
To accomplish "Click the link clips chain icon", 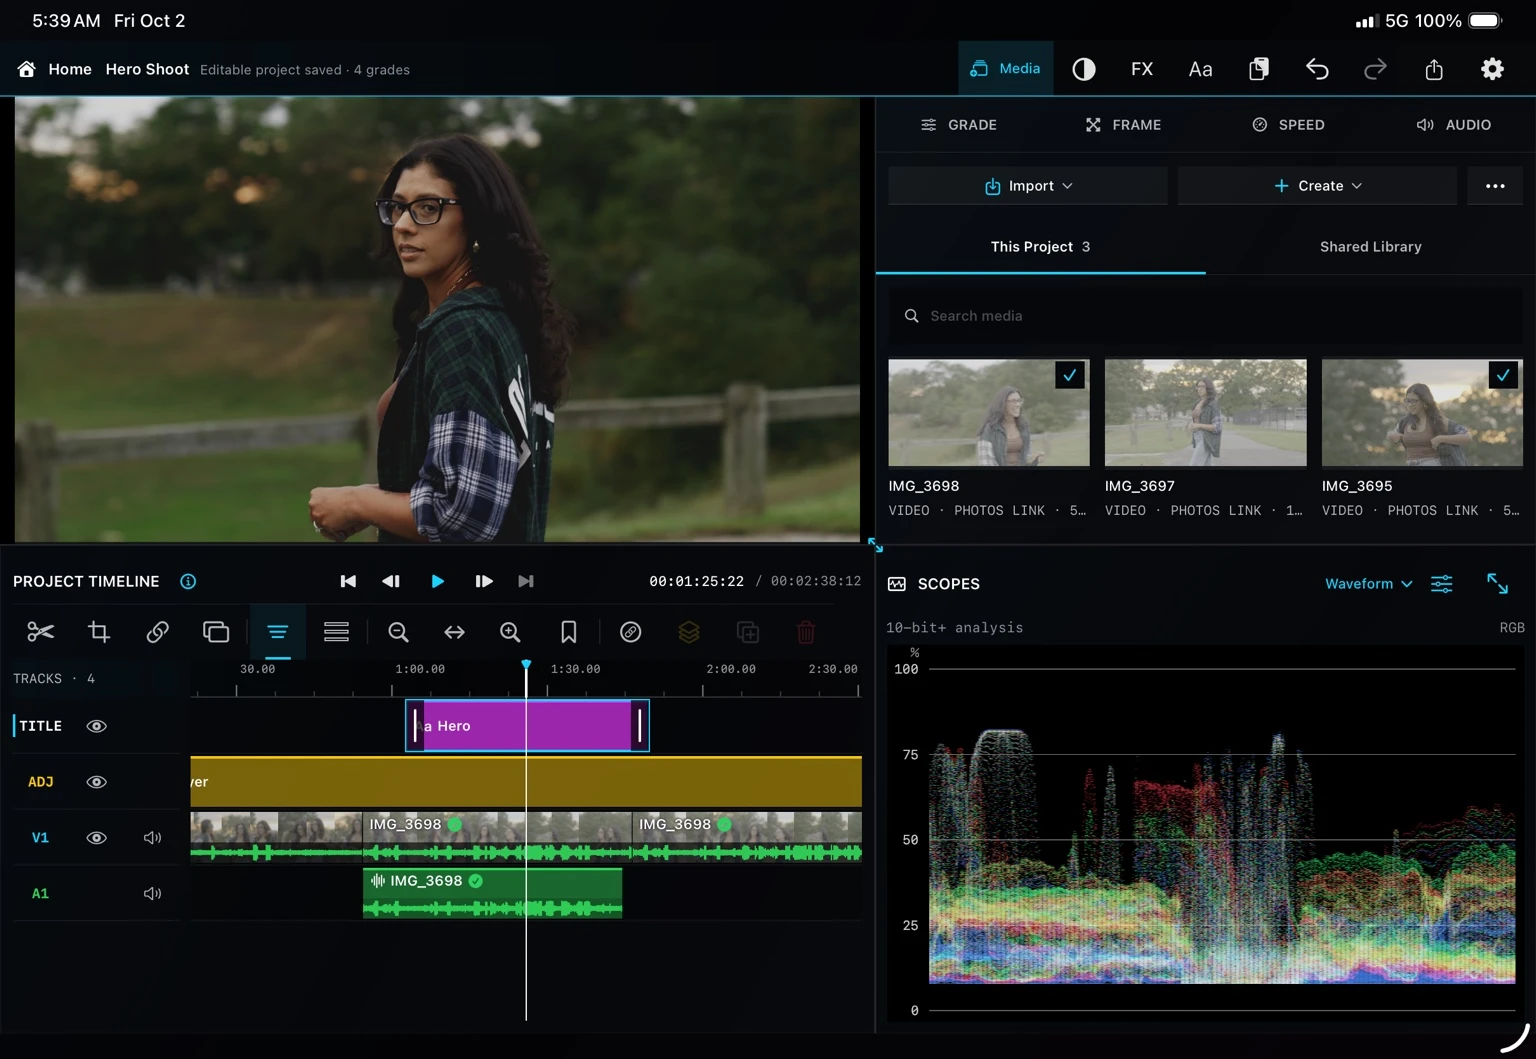I will click(157, 632).
